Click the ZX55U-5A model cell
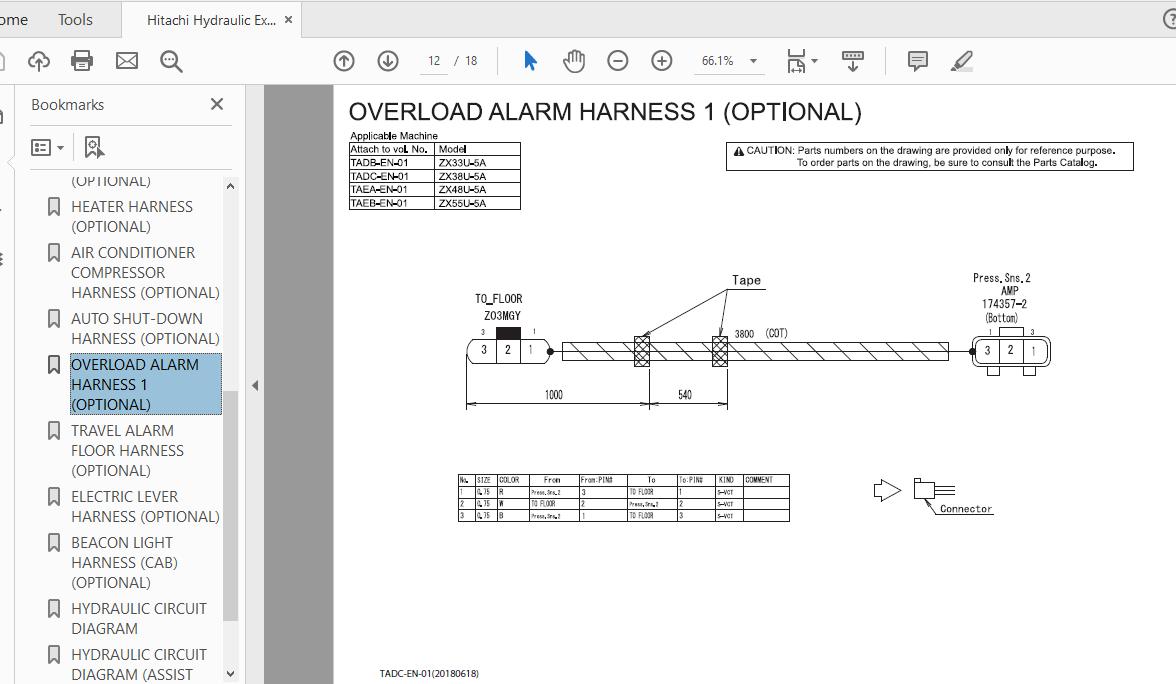Screen dimensions: 1176x684 (477, 203)
